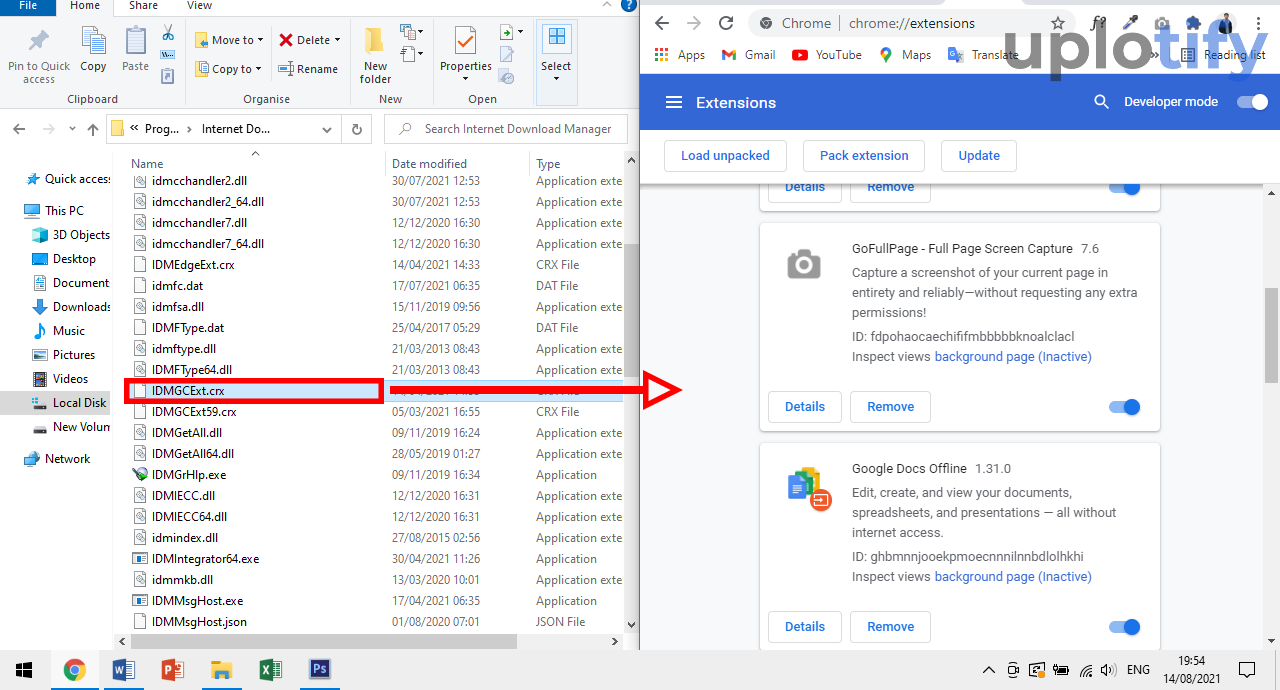Screen dimensions: 1280x690
Task: Click the f? extension icon
Action: tap(1098, 23)
